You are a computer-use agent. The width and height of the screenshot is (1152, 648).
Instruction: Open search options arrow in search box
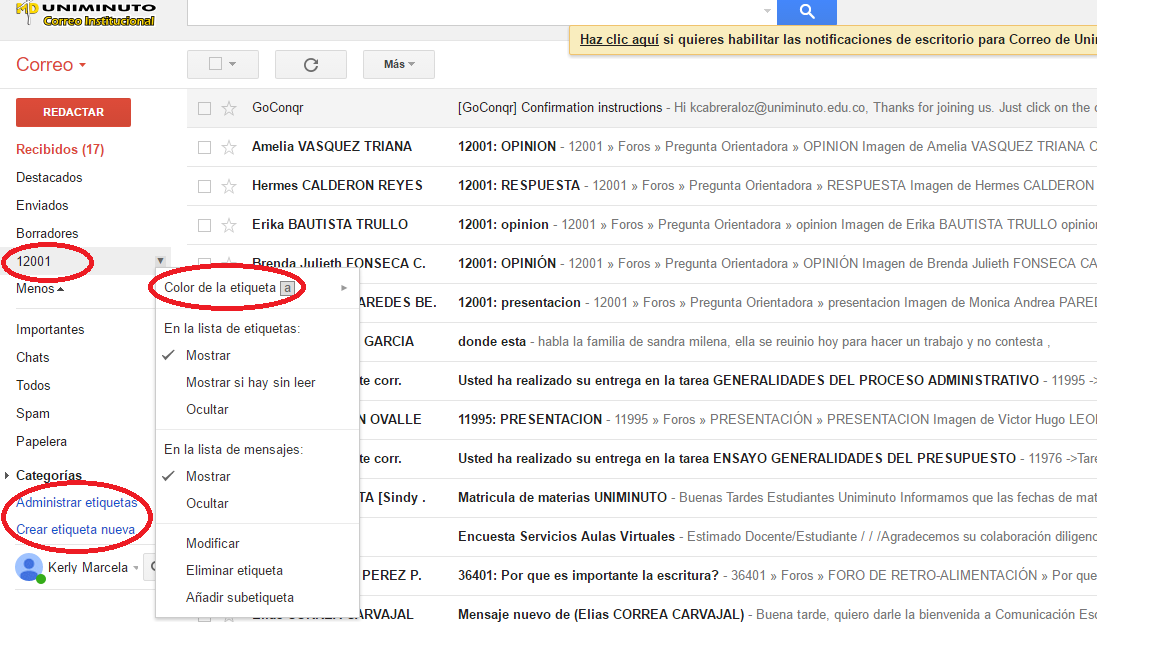coord(767,11)
